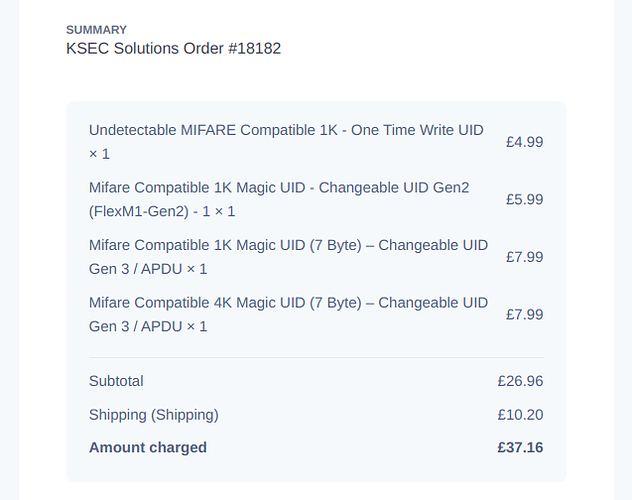Click the '× 1' quantity under Undetectable MIFARE
The height and width of the screenshot is (500, 632).
coord(99,154)
